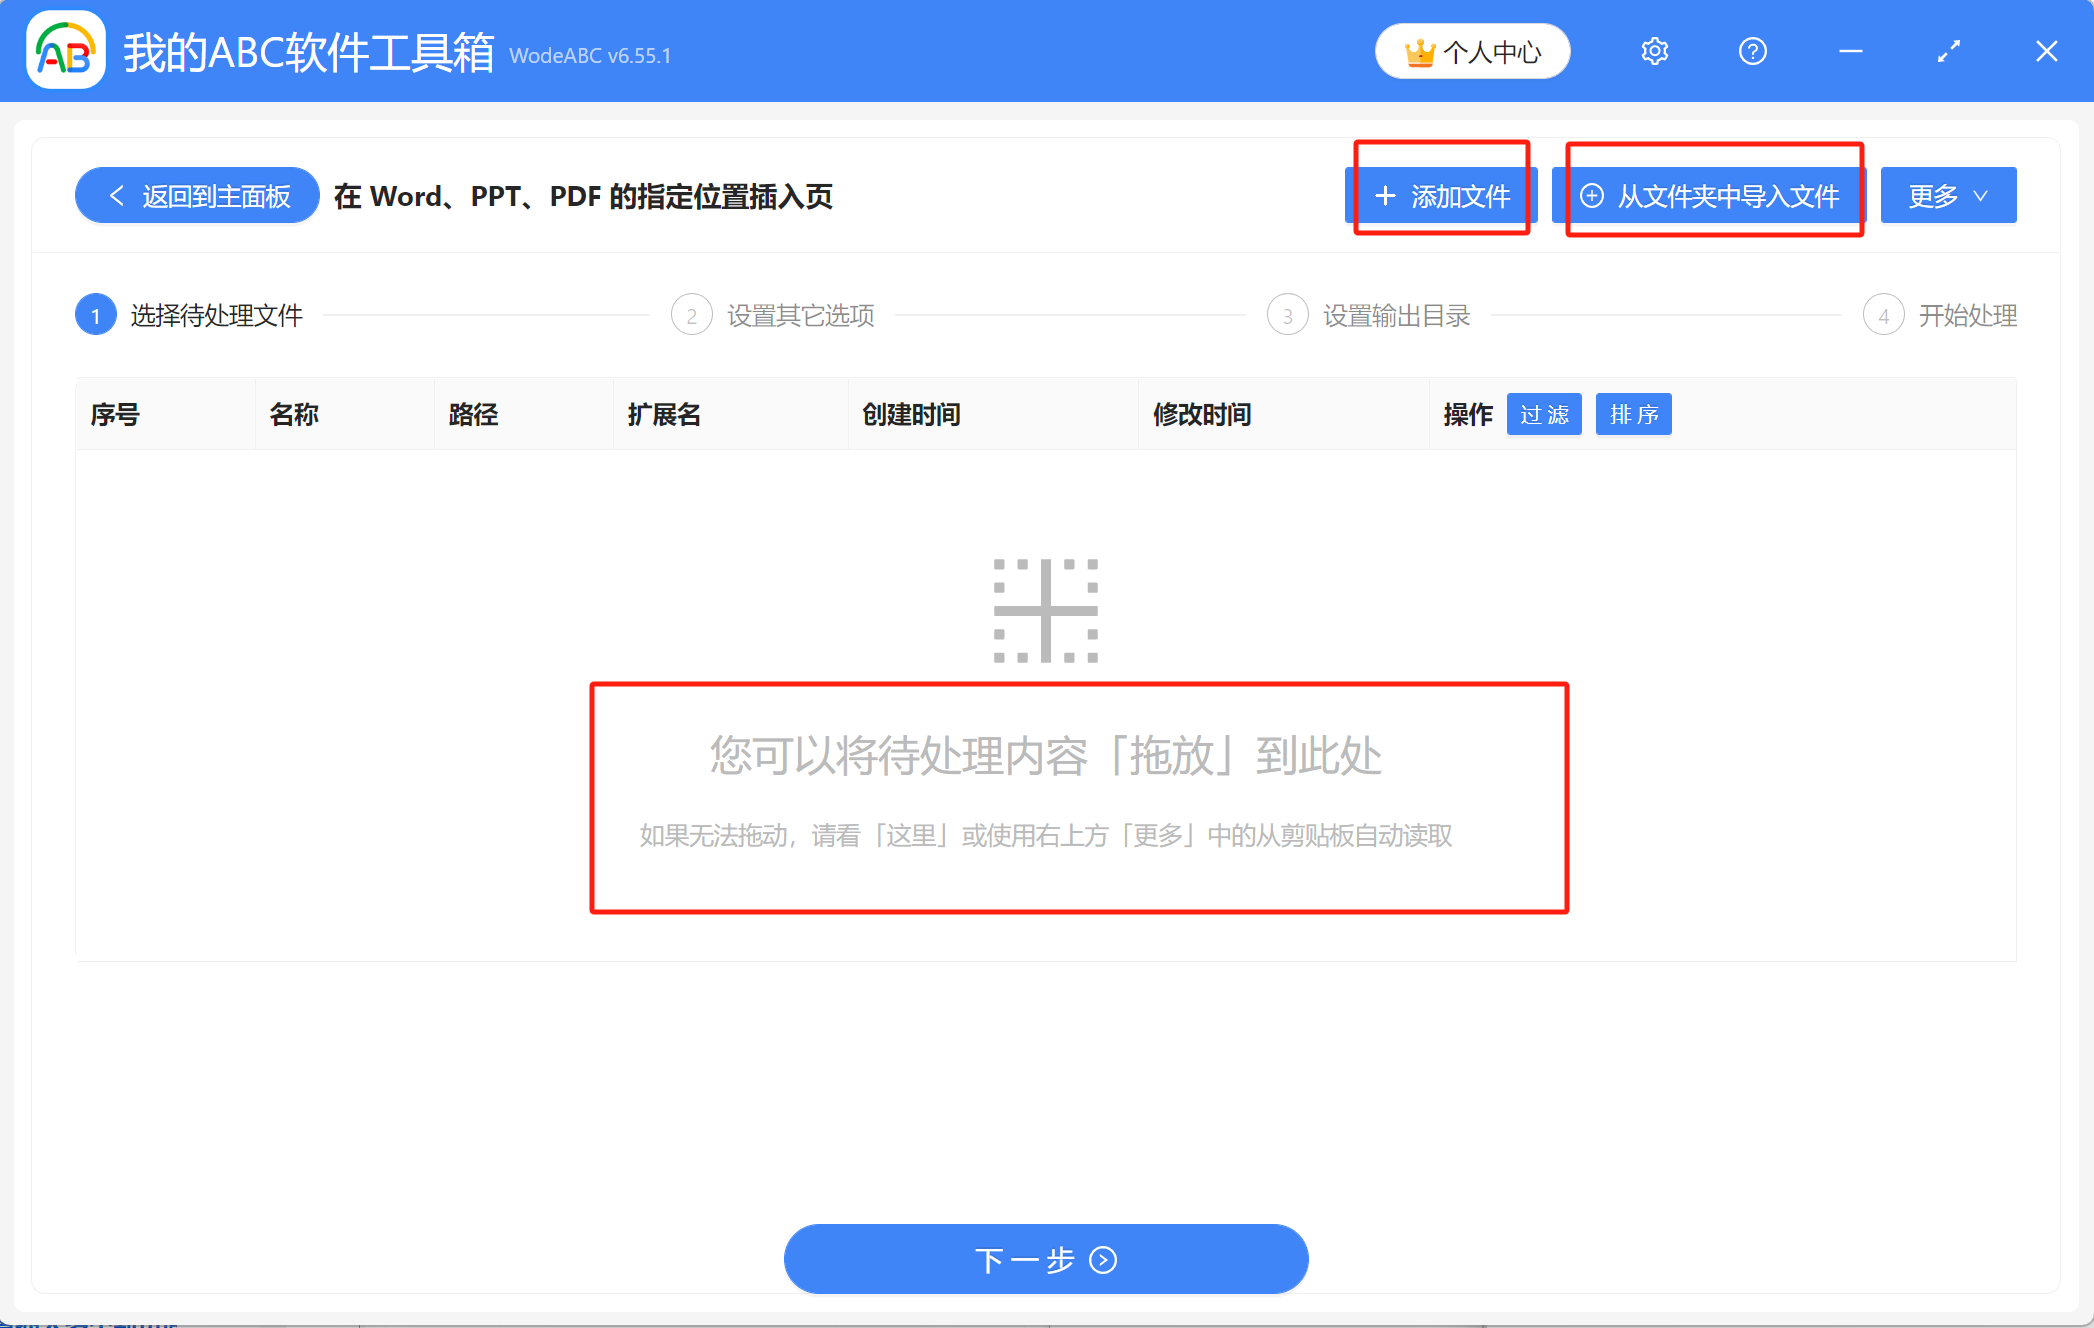Expand the 更多 dropdown menu
The height and width of the screenshot is (1328, 2094).
pyautogui.click(x=1947, y=195)
